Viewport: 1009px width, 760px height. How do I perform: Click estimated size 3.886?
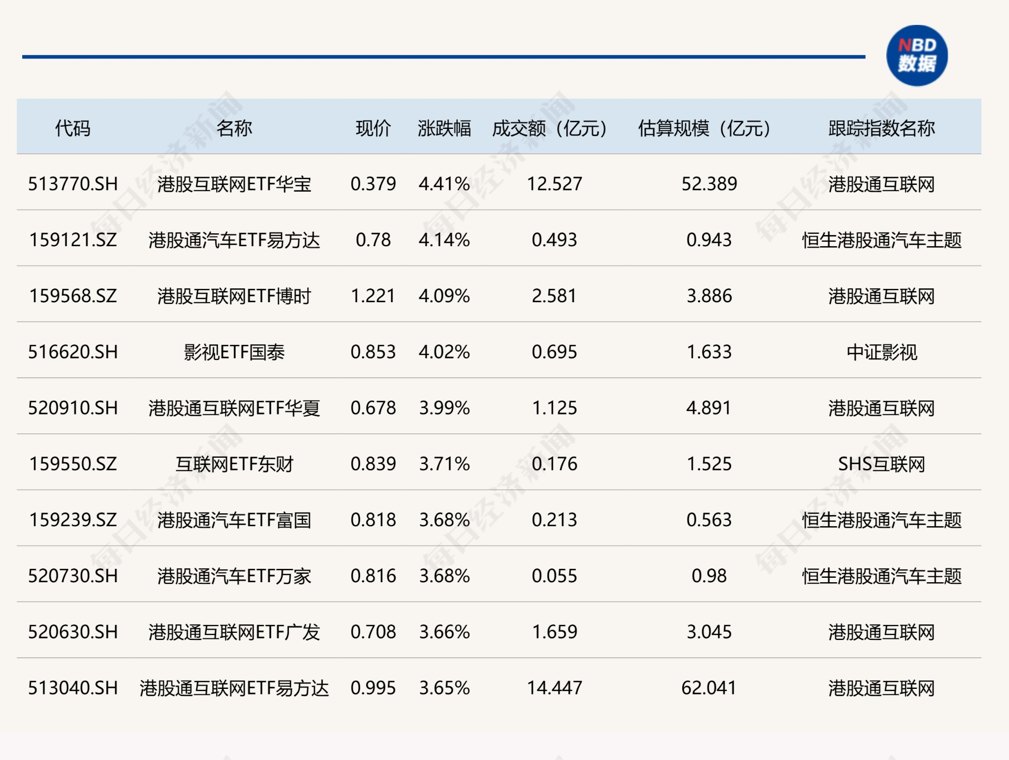[709, 296]
